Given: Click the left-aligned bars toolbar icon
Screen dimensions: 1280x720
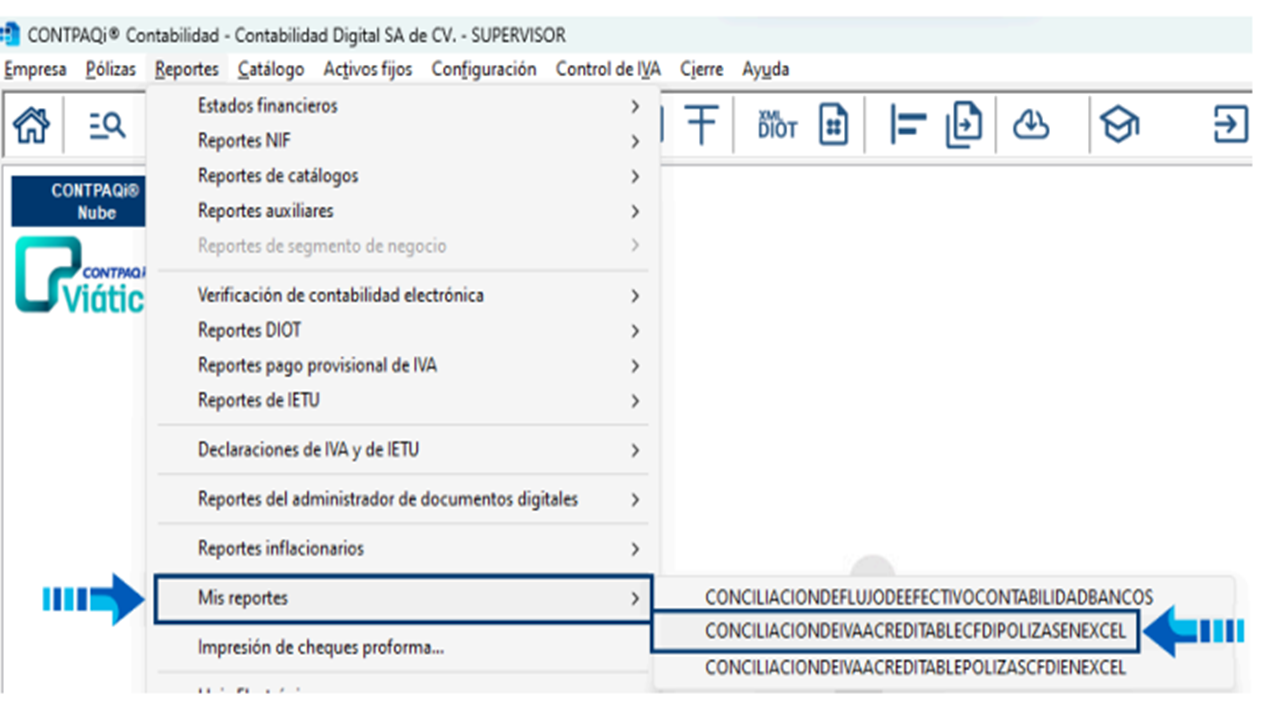Looking at the screenshot, I should [x=908, y=126].
